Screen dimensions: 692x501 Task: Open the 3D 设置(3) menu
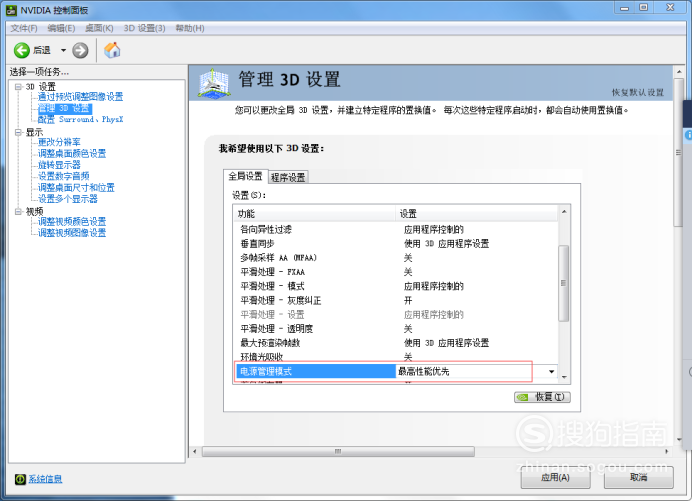coord(144,28)
